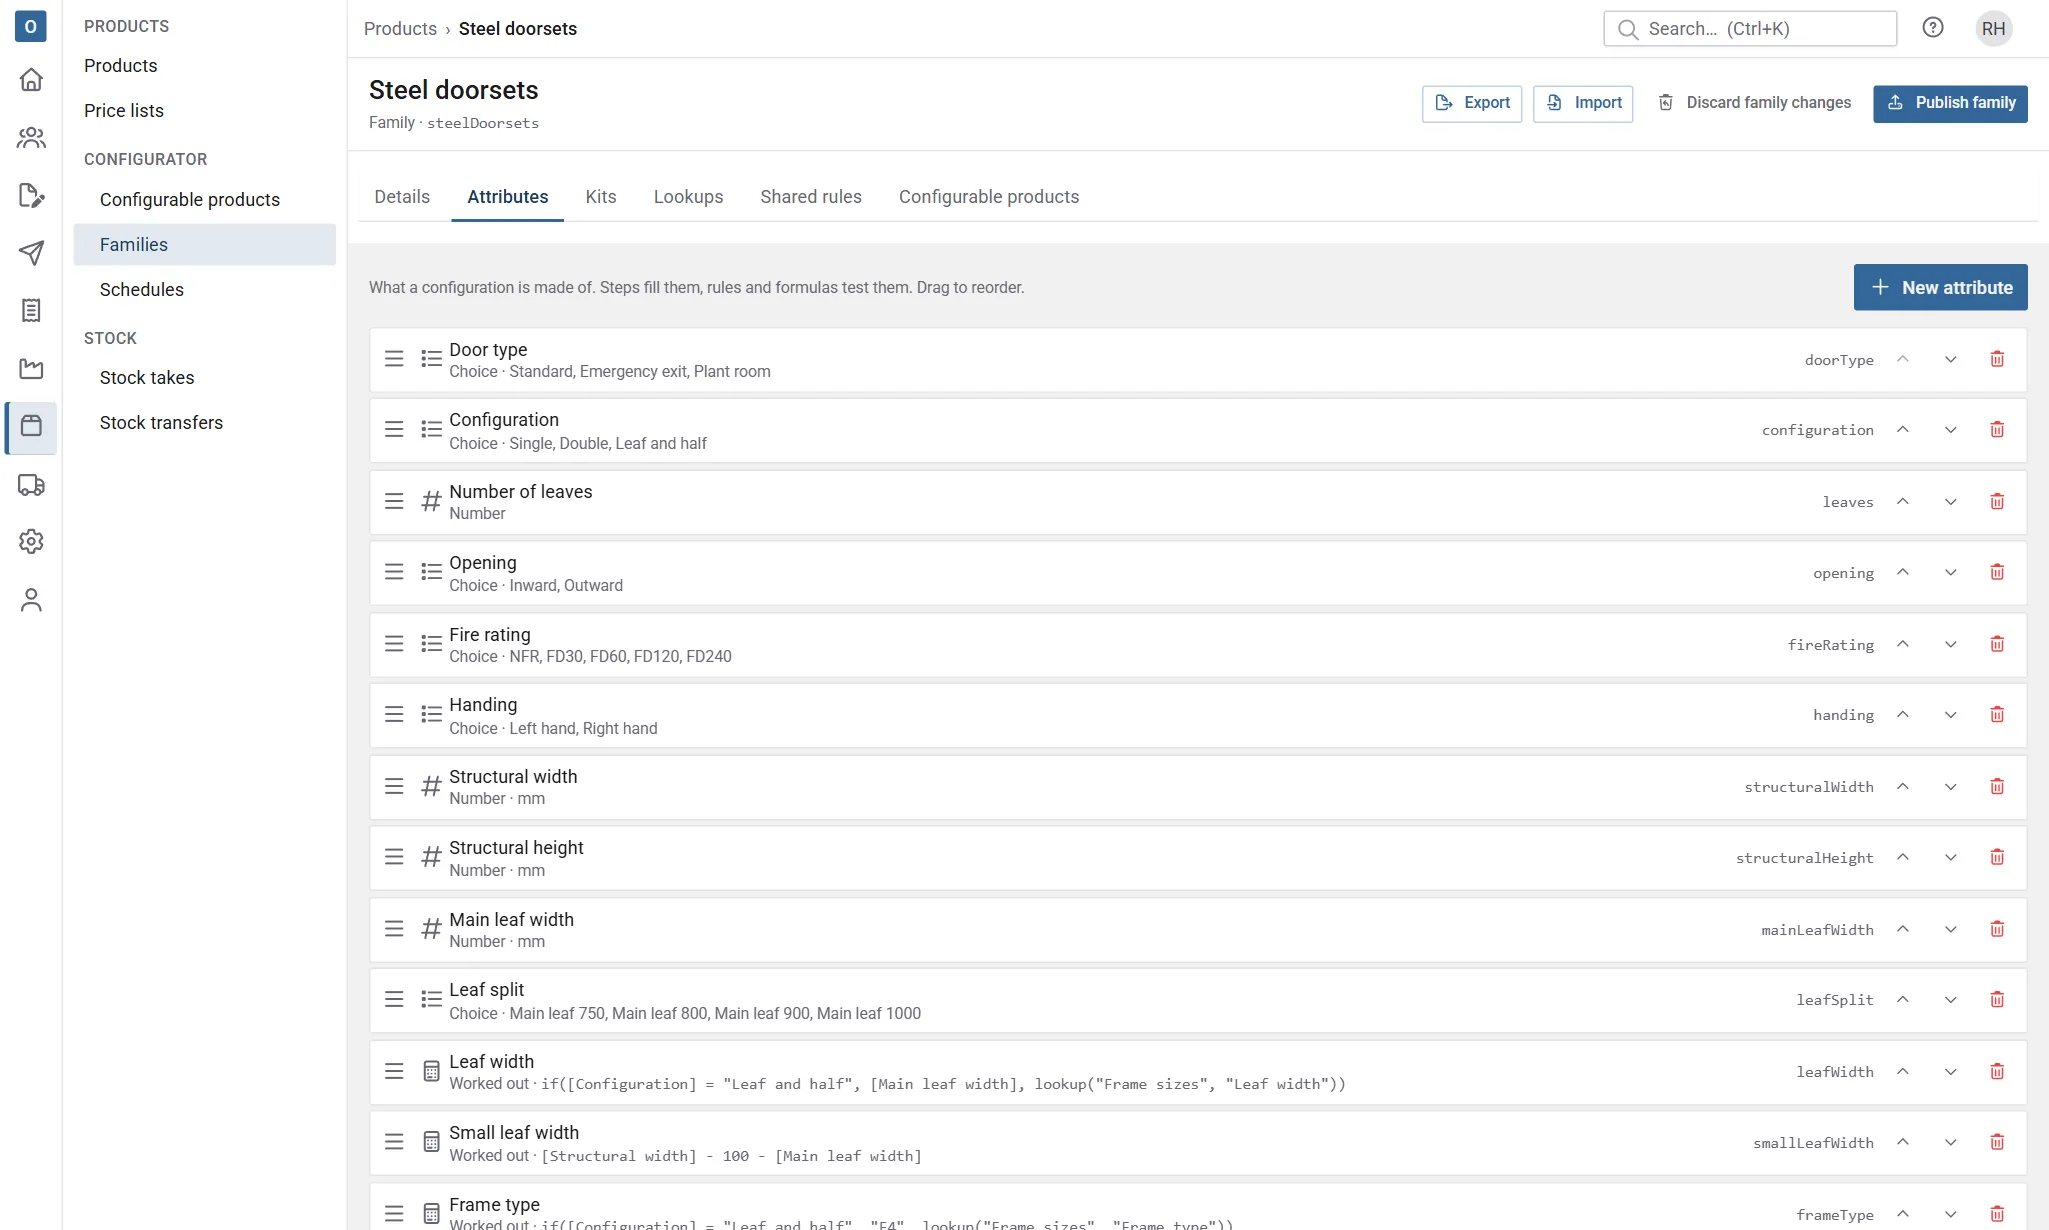Open the document edit icon in sidebar
Viewport: 2049px width, 1230px height.
[x=31, y=196]
